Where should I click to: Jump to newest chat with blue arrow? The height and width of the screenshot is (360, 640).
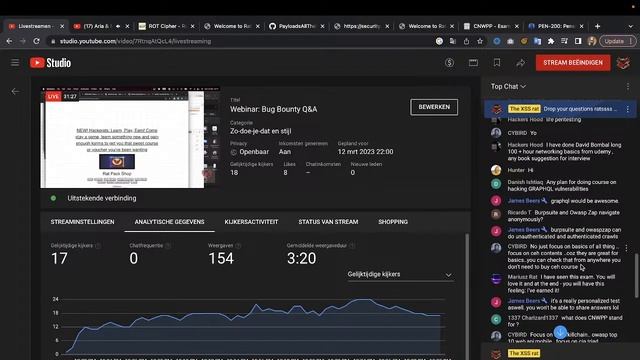(560, 332)
